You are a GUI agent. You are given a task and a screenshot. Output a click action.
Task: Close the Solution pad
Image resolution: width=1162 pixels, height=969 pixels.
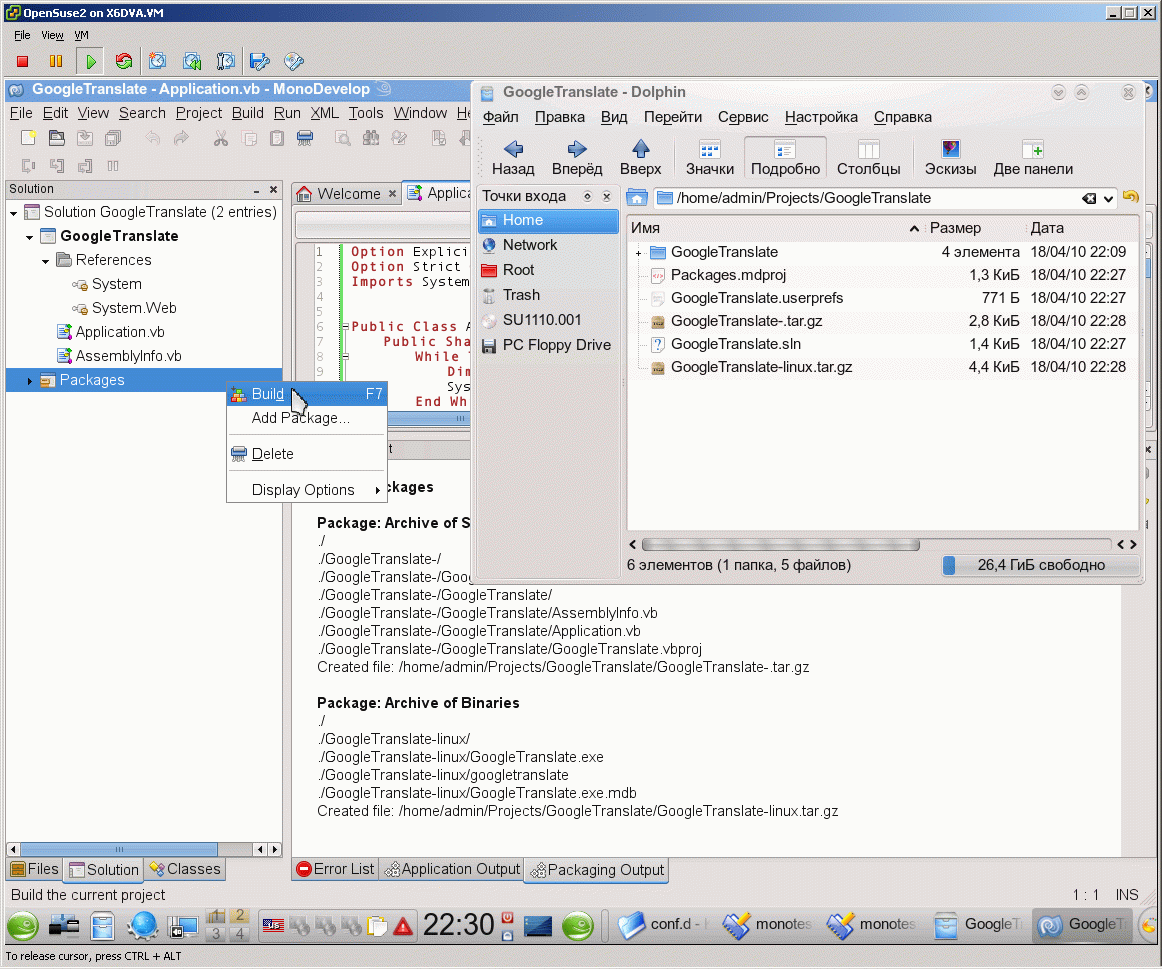pos(273,190)
